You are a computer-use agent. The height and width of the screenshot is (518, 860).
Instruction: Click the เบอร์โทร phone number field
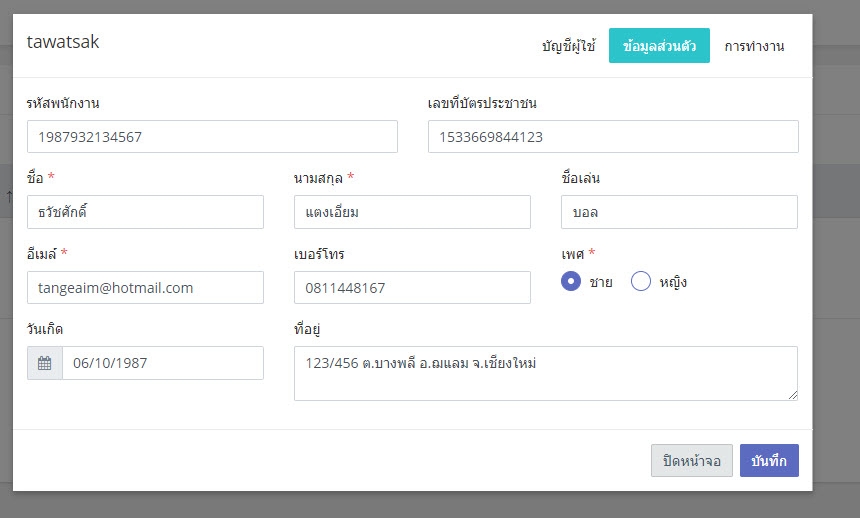tap(412, 288)
